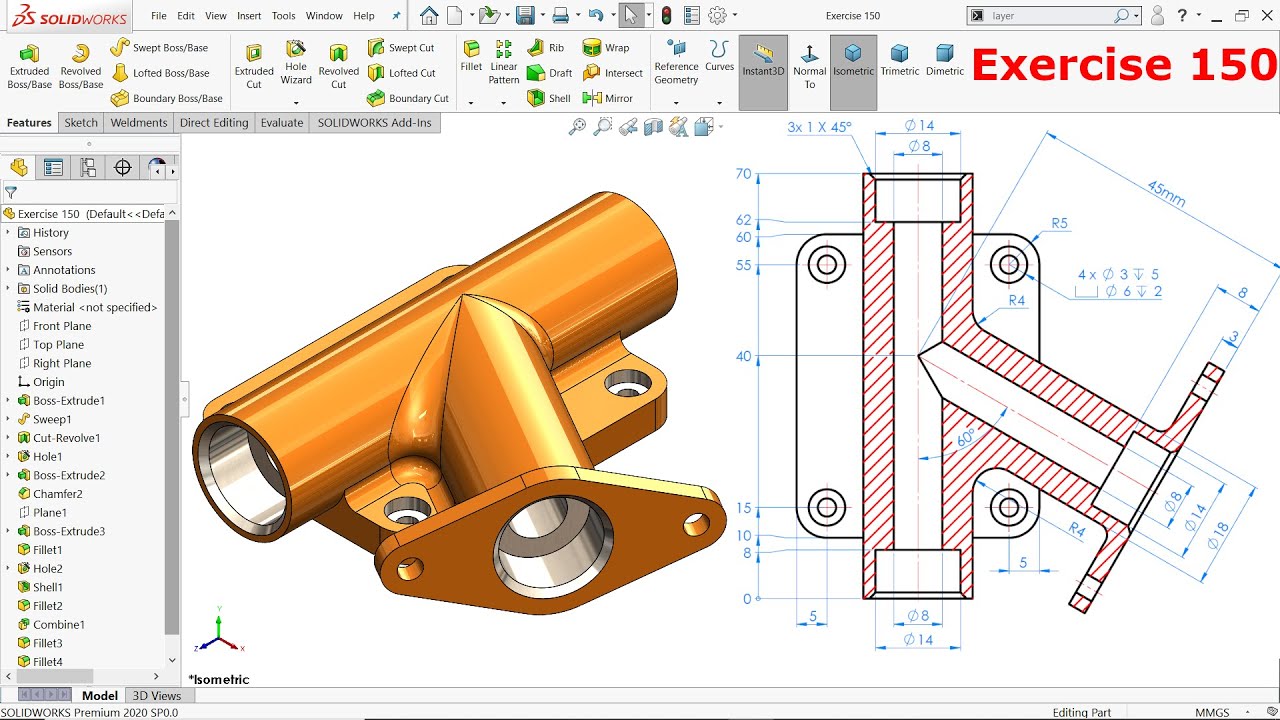This screenshot has height=720, width=1280.
Task: Open the DimXpertManager crosshair tab
Action: (x=123, y=168)
